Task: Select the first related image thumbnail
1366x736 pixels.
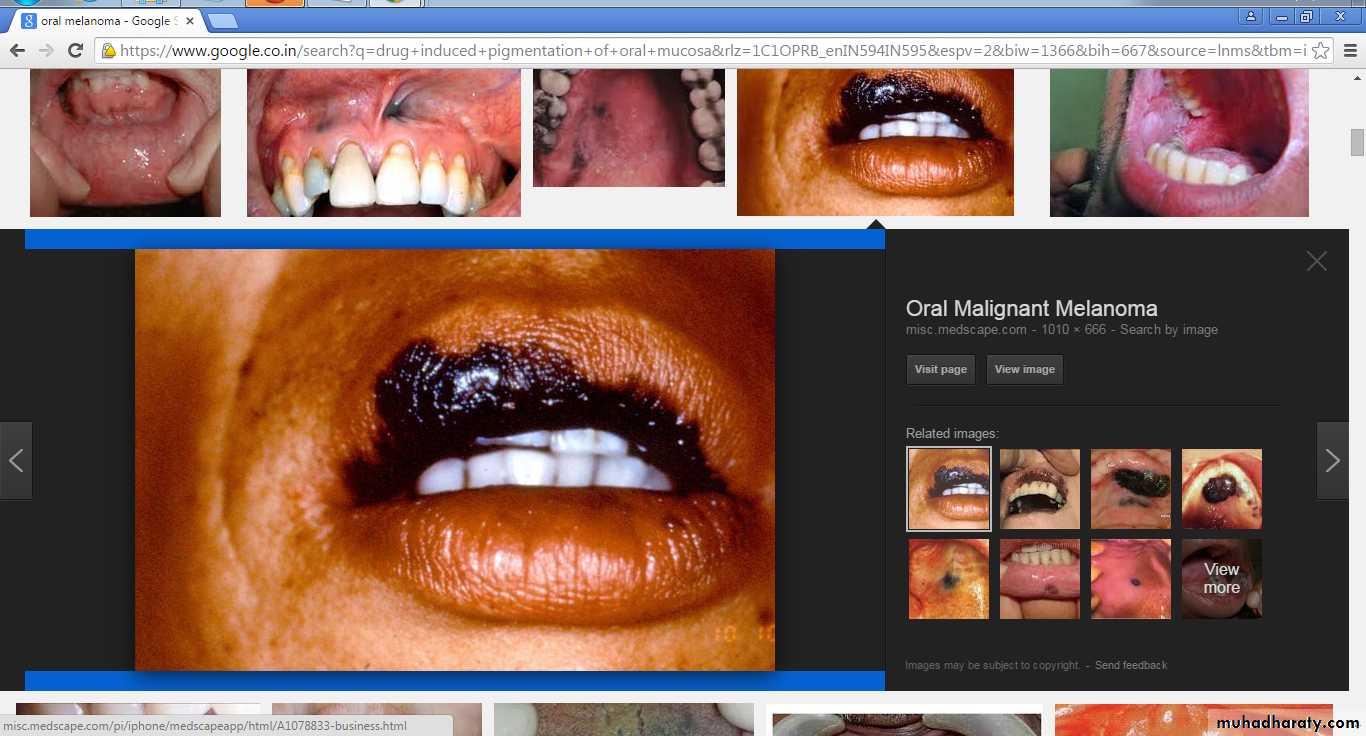Action: coord(948,488)
